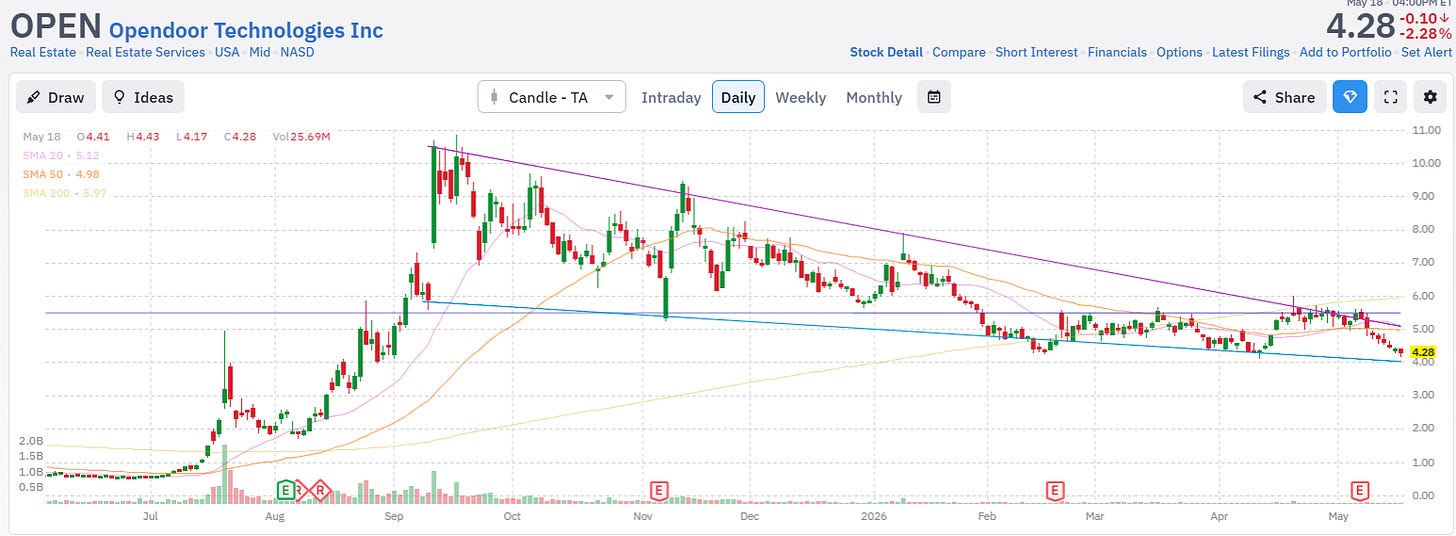Activate the Draw tool
1456x536 pixels.
click(x=56, y=97)
